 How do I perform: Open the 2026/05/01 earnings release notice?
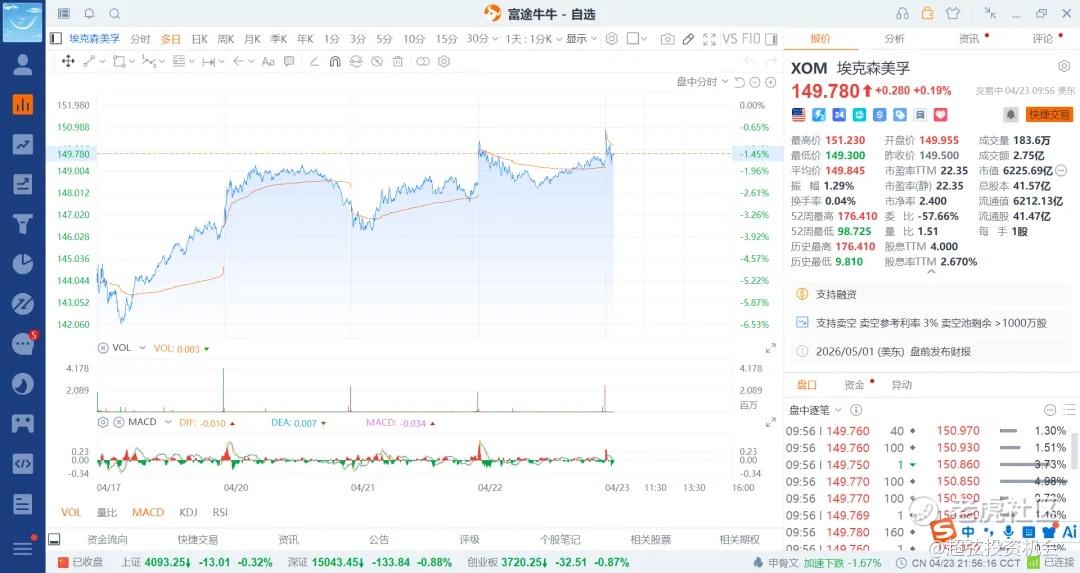point(932,351)
